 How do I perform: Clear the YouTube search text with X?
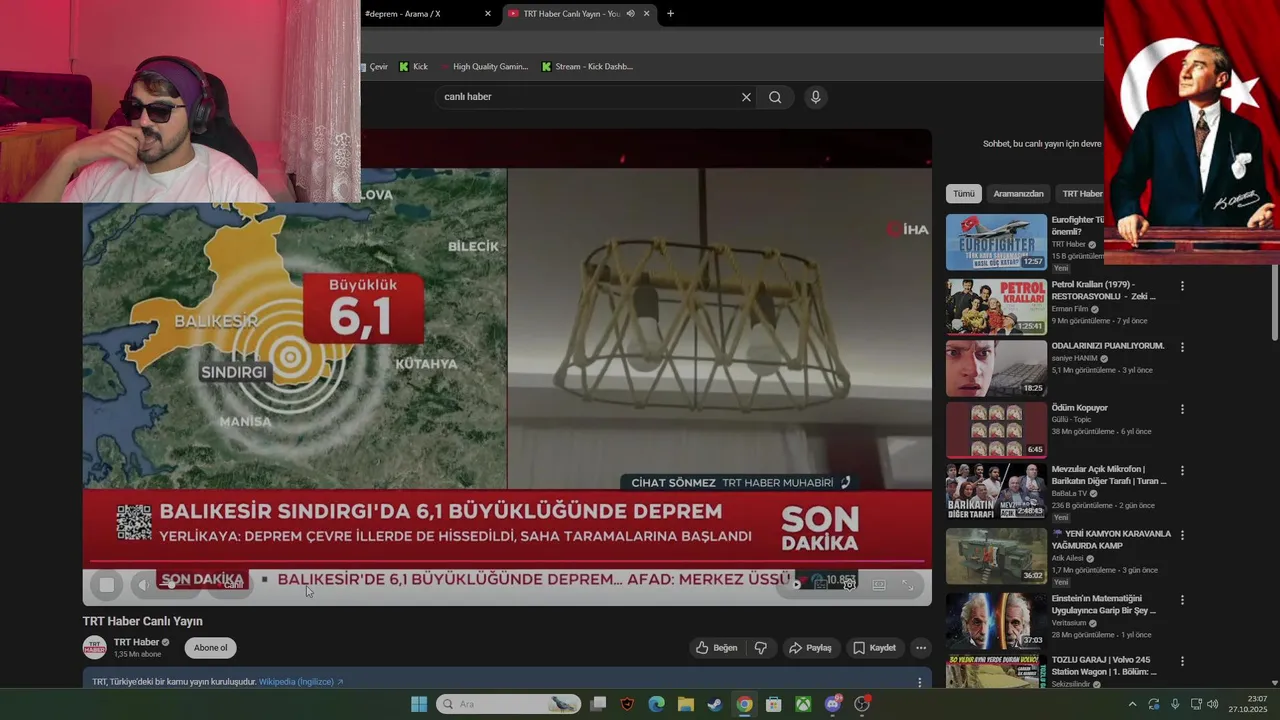pyautogui.click(x=746, y=97)
